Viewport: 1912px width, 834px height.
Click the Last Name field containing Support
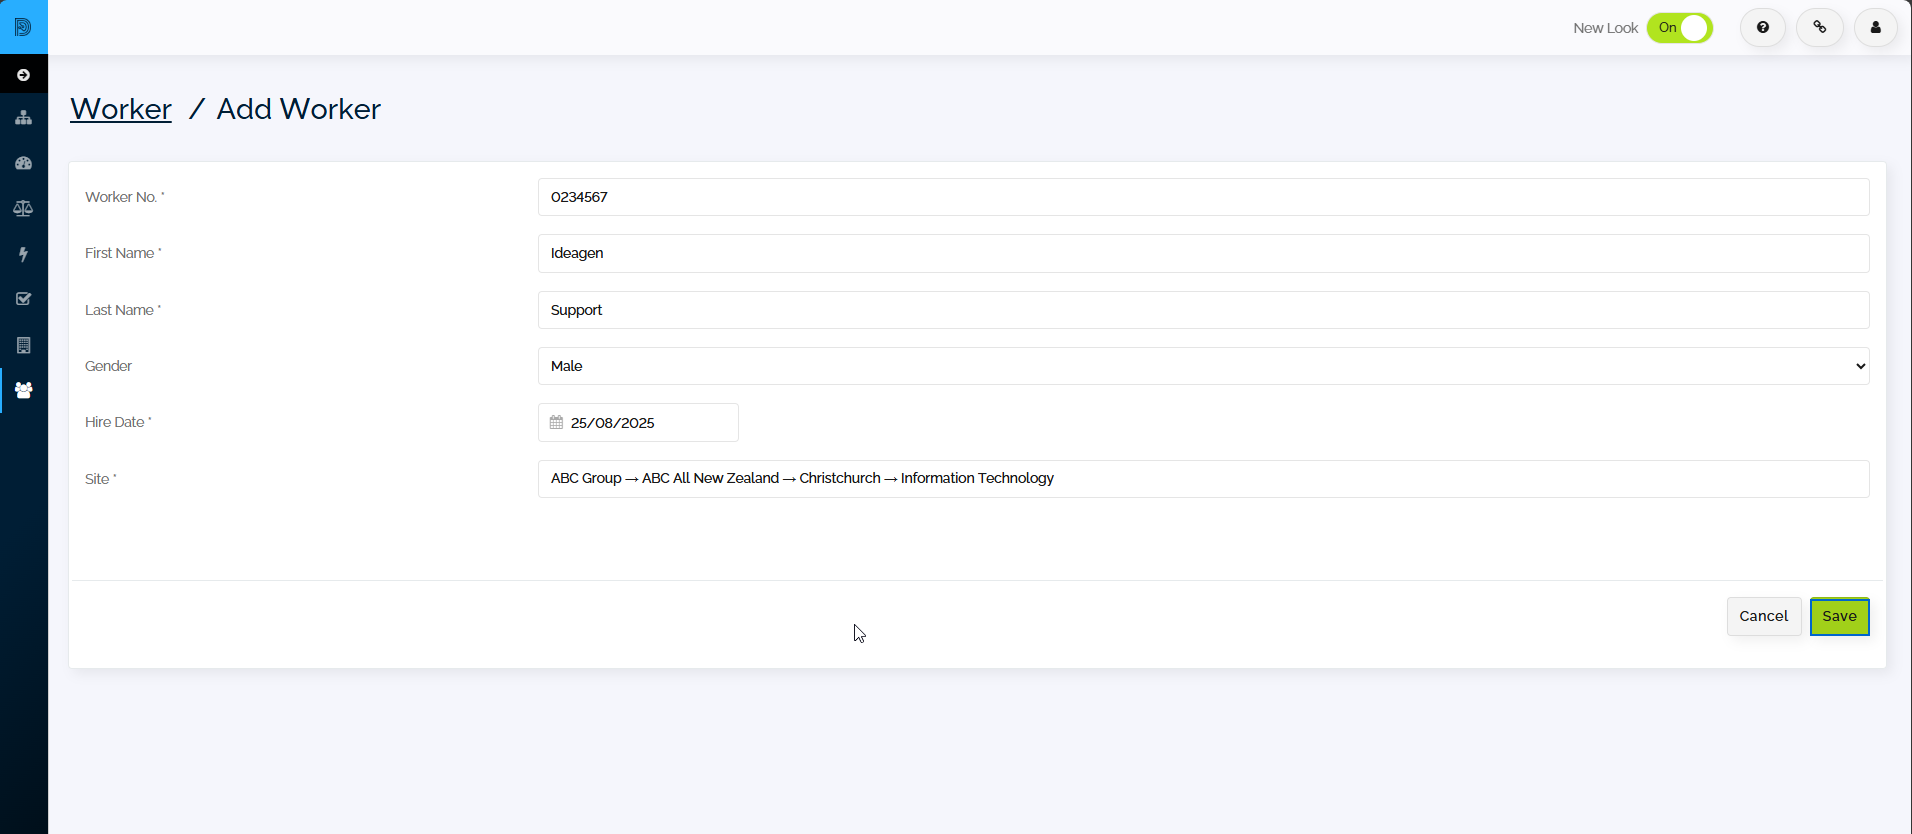1203,310
